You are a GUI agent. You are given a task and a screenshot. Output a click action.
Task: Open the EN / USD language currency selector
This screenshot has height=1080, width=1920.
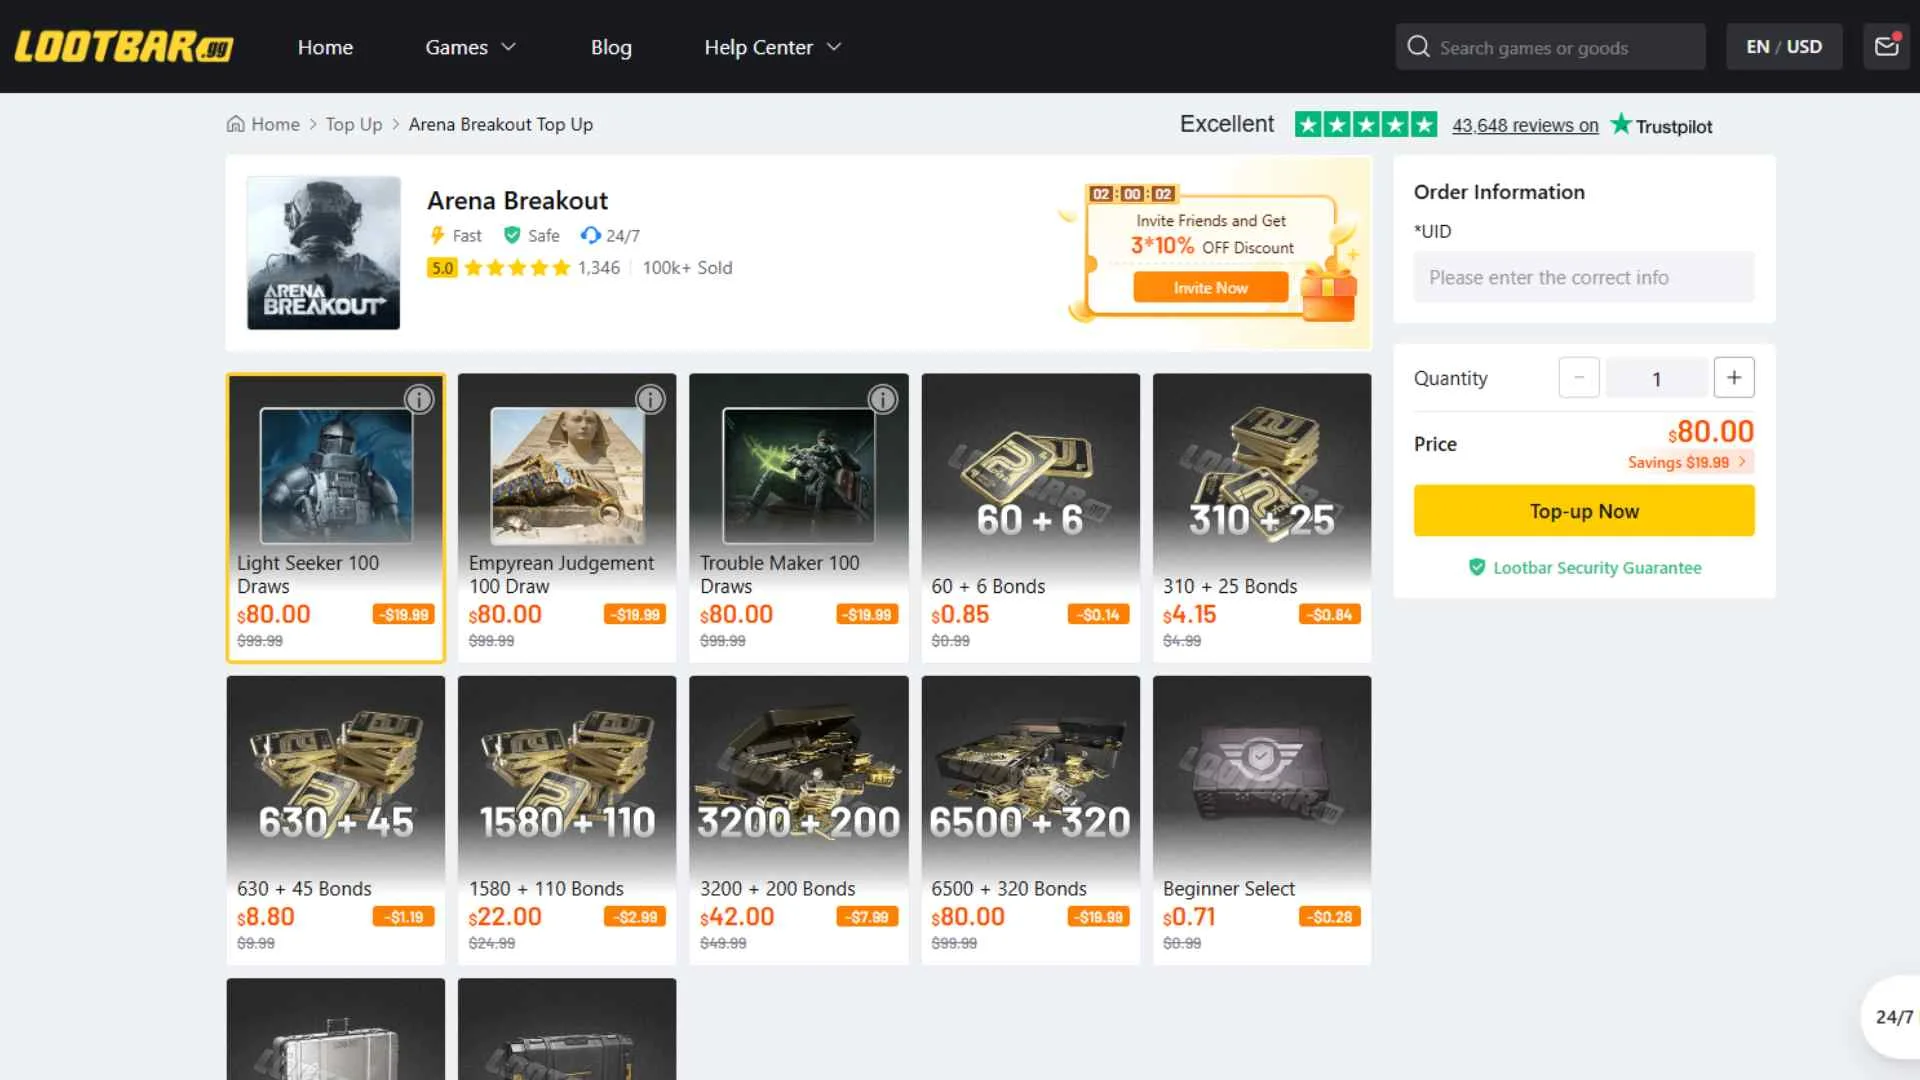tap(1784, 47)
